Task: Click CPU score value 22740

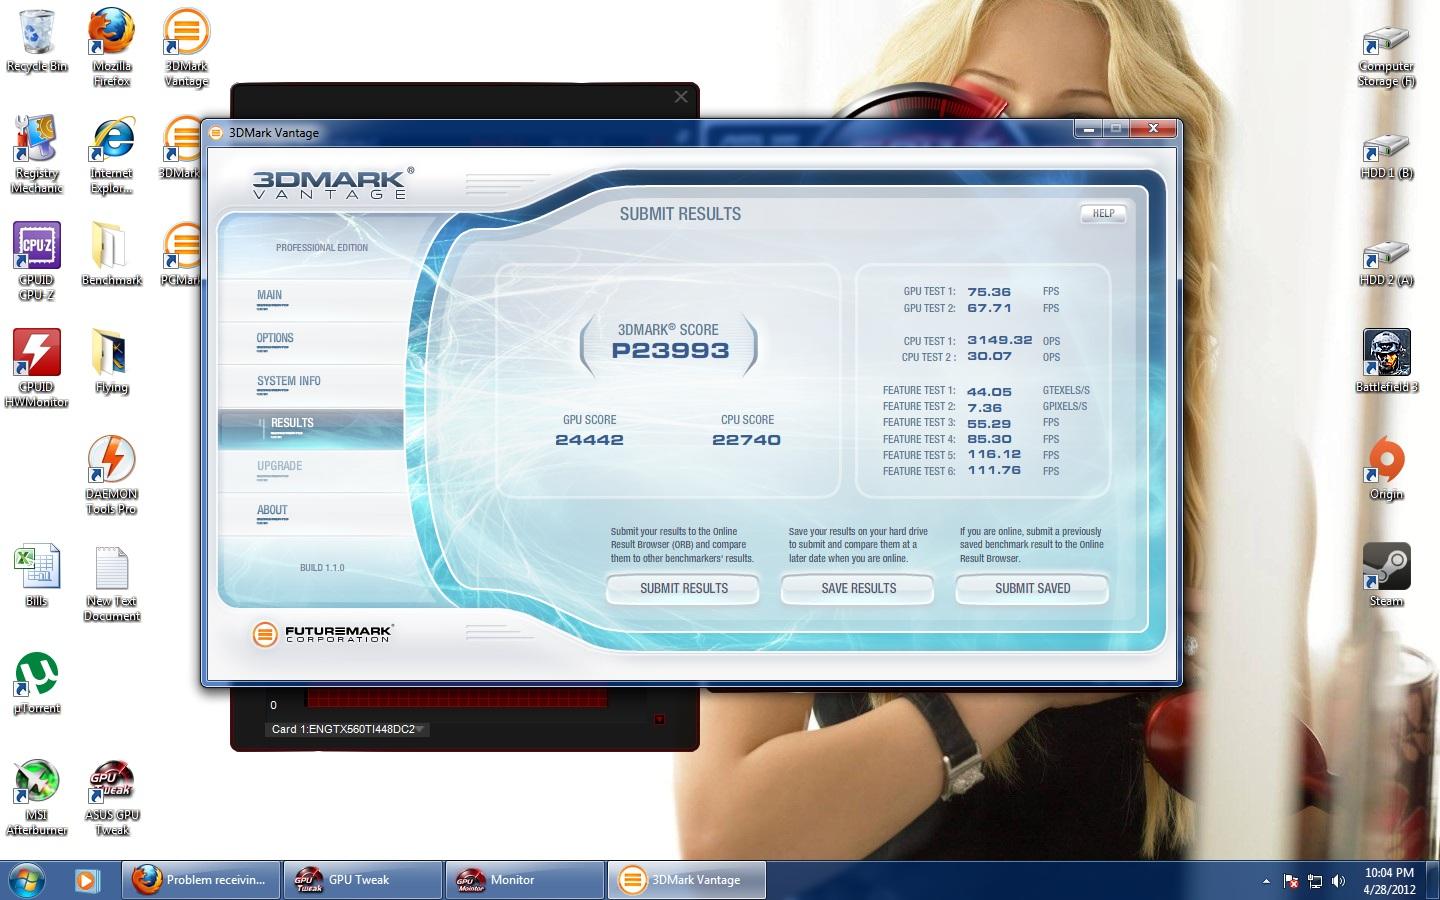Action: [x=746, y=440]
